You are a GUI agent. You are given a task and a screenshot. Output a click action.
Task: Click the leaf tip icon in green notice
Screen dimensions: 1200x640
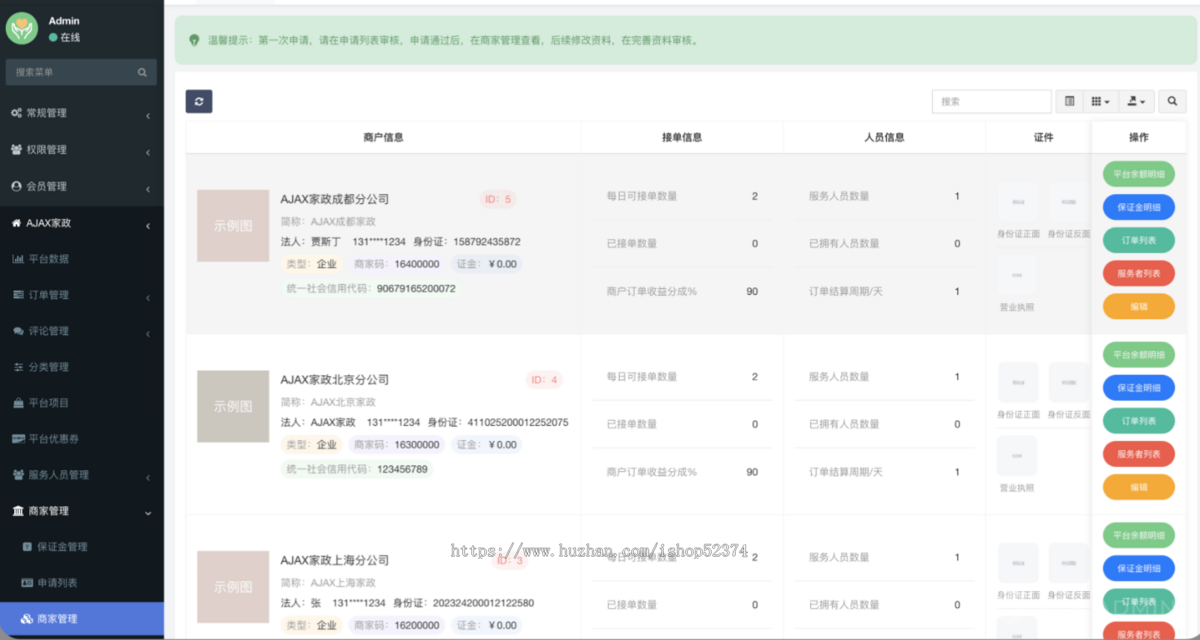194,41
